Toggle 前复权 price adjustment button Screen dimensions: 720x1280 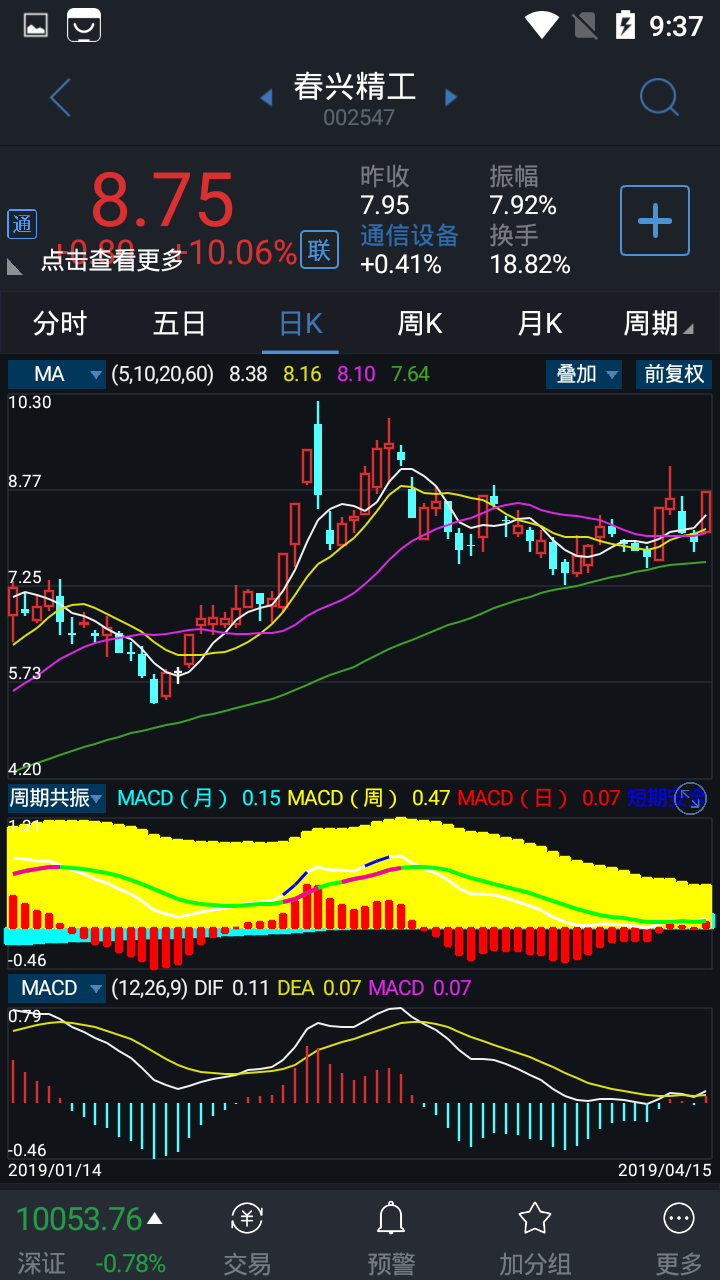[x=674, y=374]
